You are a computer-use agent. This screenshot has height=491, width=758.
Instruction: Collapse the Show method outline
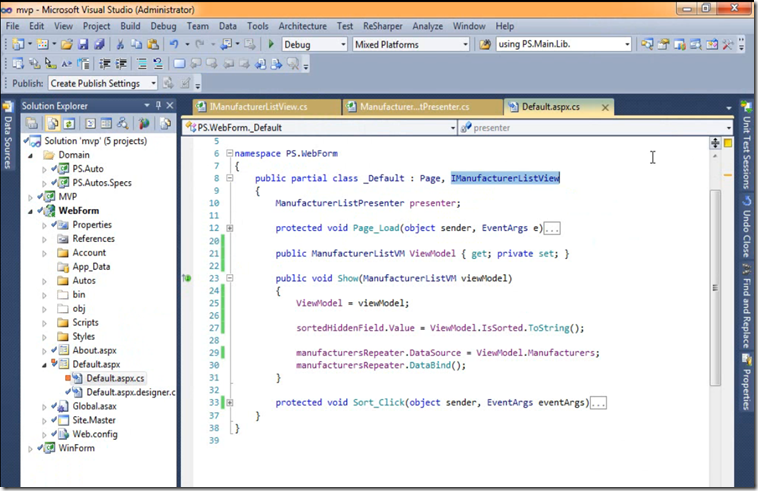pos(230,278)
